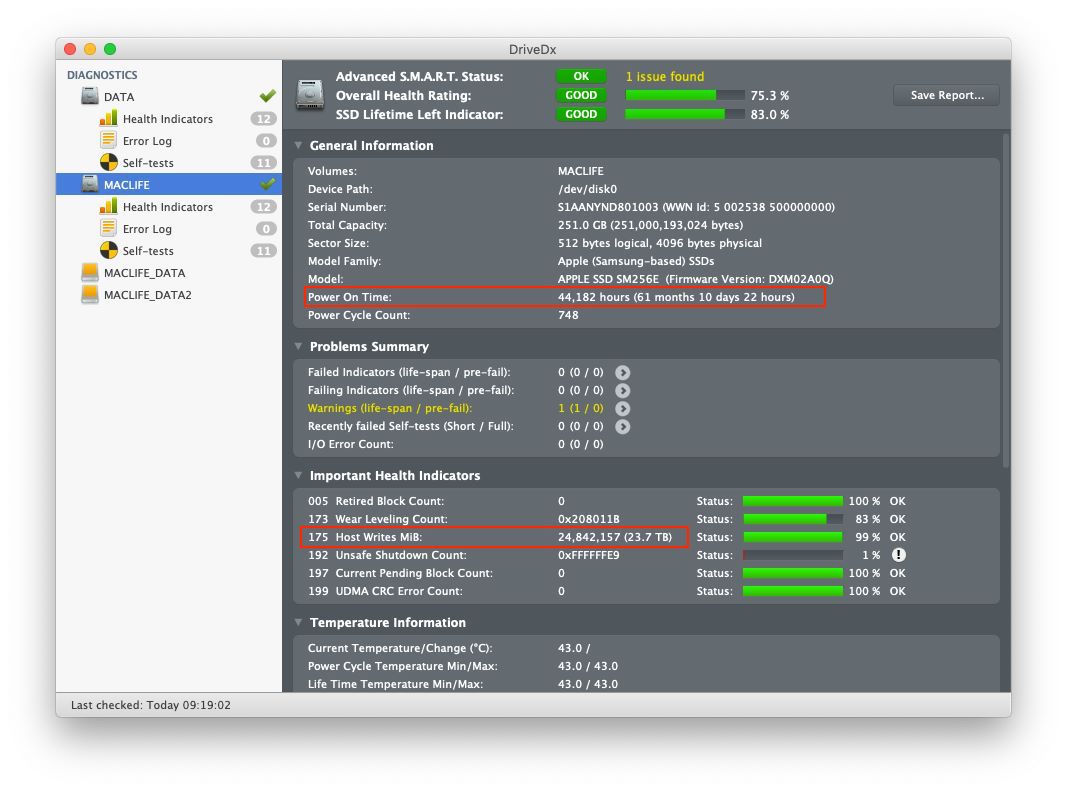Click the warning icon beside Unsafe Shutdown Count

point(898,555)
